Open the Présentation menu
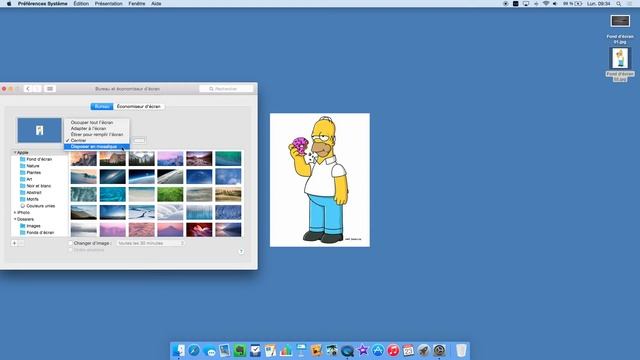 108,3
